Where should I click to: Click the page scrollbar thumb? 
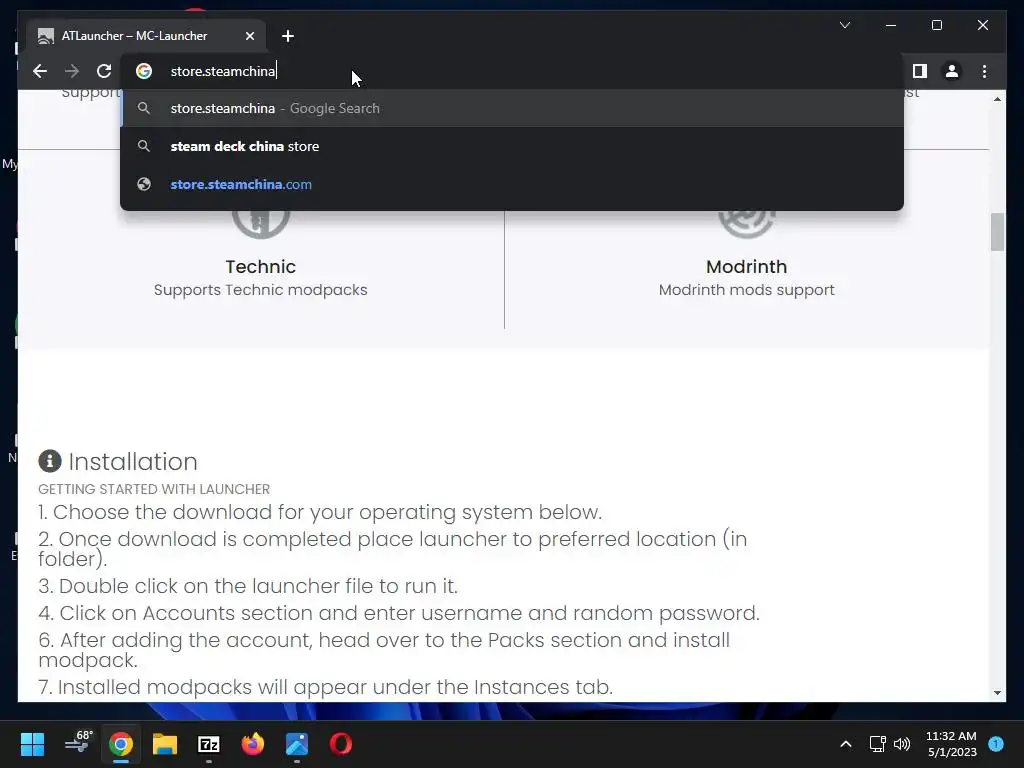[x=997, y=232]
